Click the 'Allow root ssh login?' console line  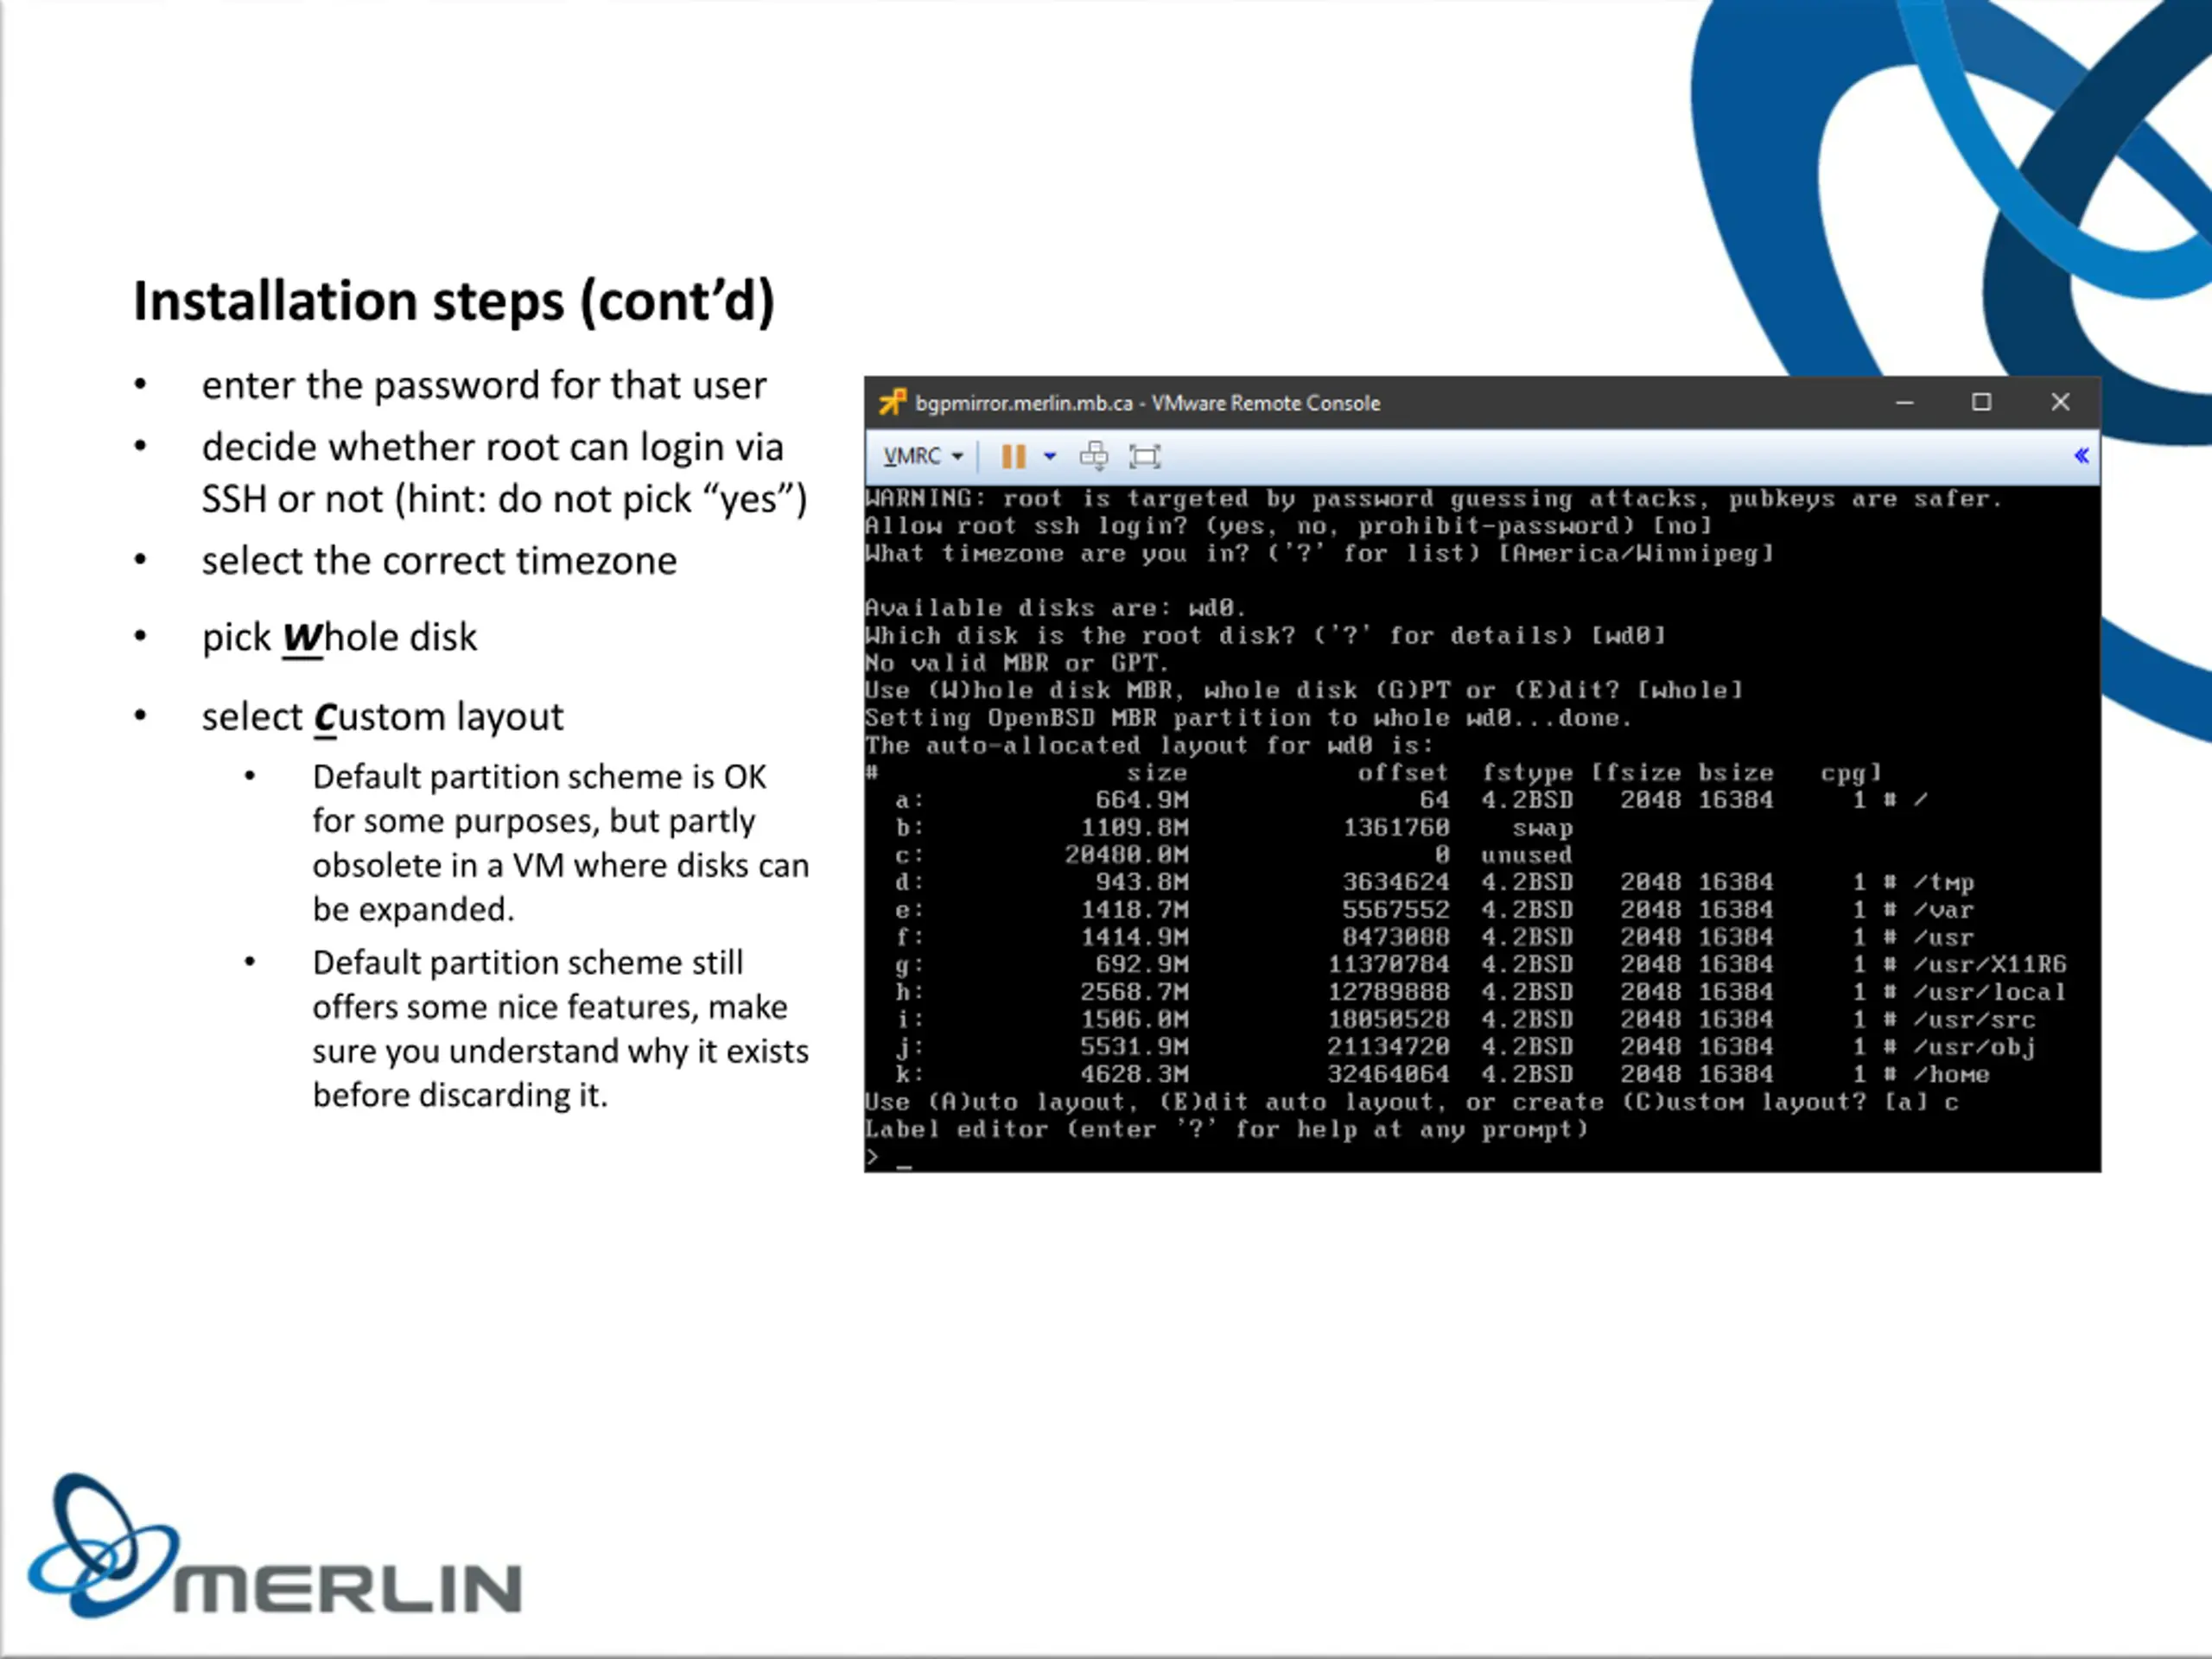coord(1288,526)
